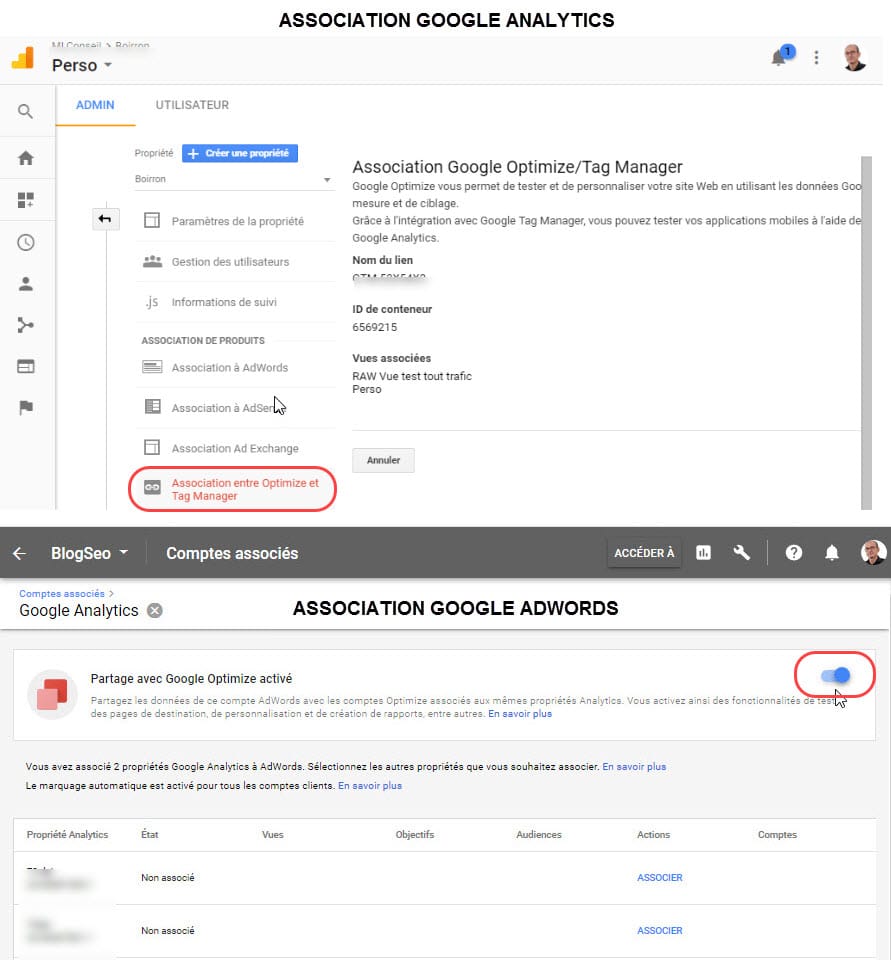Open Paramètres de la propriété
The image size is (891, 960).
(238, 221)
